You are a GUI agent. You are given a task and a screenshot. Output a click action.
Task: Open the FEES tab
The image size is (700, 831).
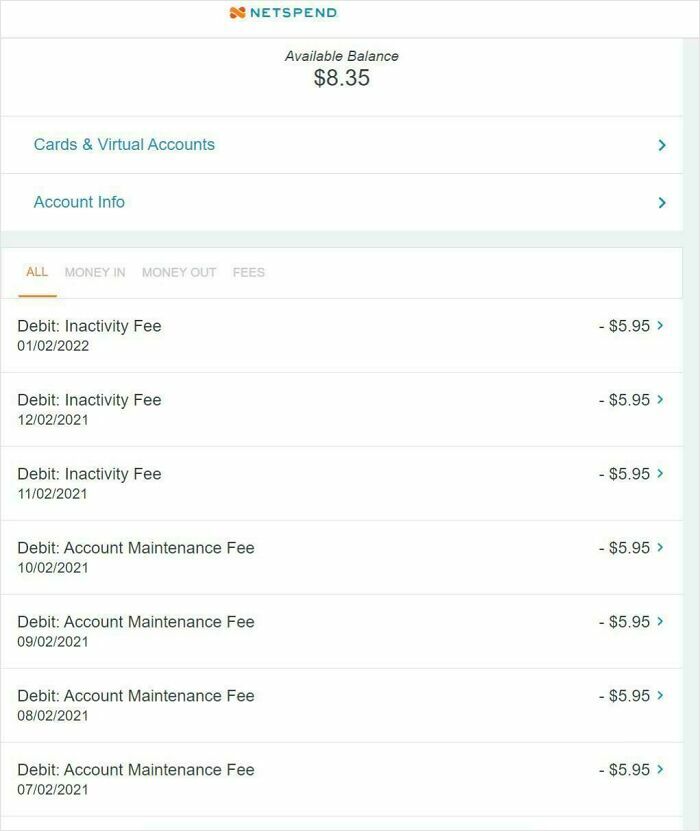coord(249,271)
